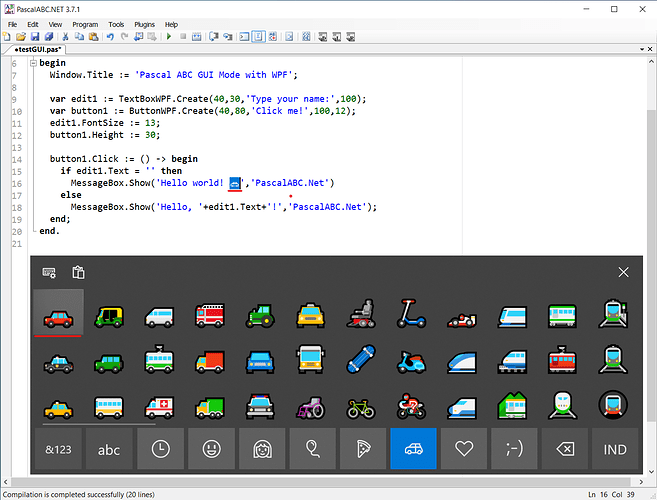Close the testGUI.pas document tab
Image resolution: width=657 pixels, height=500 pixels.
coord(650,49)
